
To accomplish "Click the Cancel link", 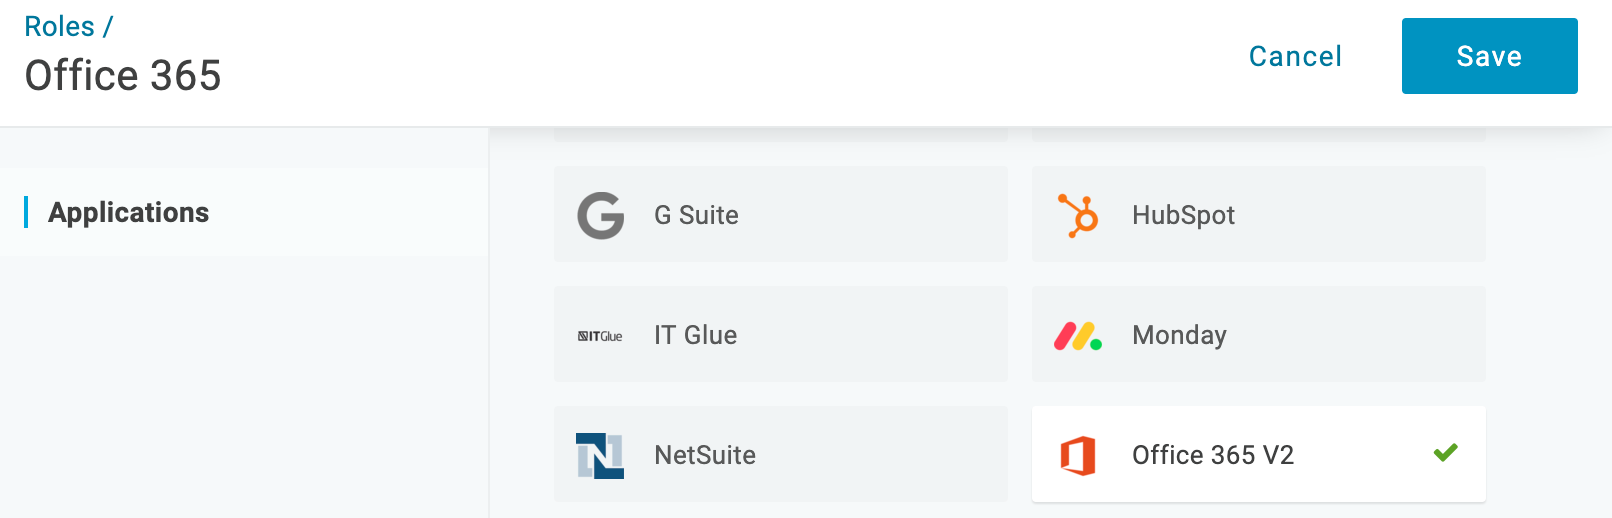I will click(1295, 56).
